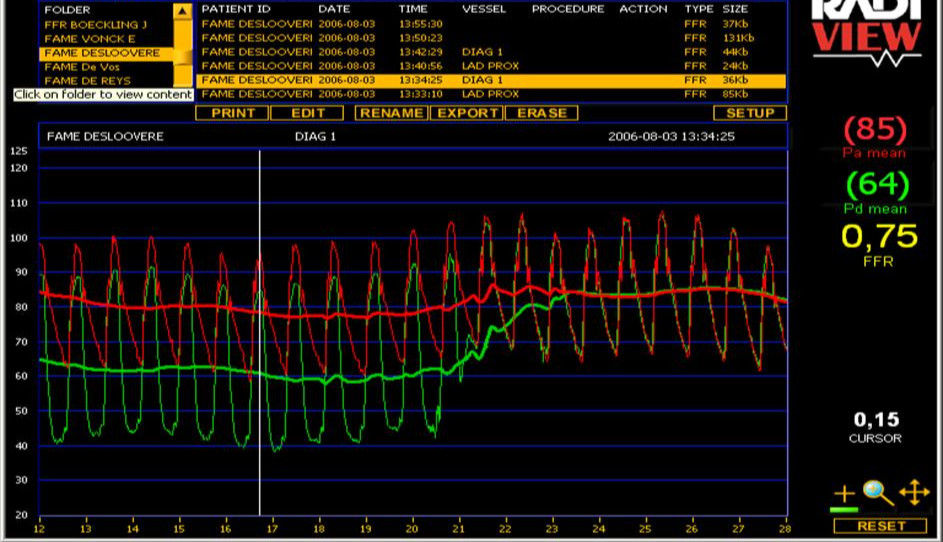This screenshot has height=542, width=943.
Task: Activate the magnifying glass zoom tool
Action: 878,492
